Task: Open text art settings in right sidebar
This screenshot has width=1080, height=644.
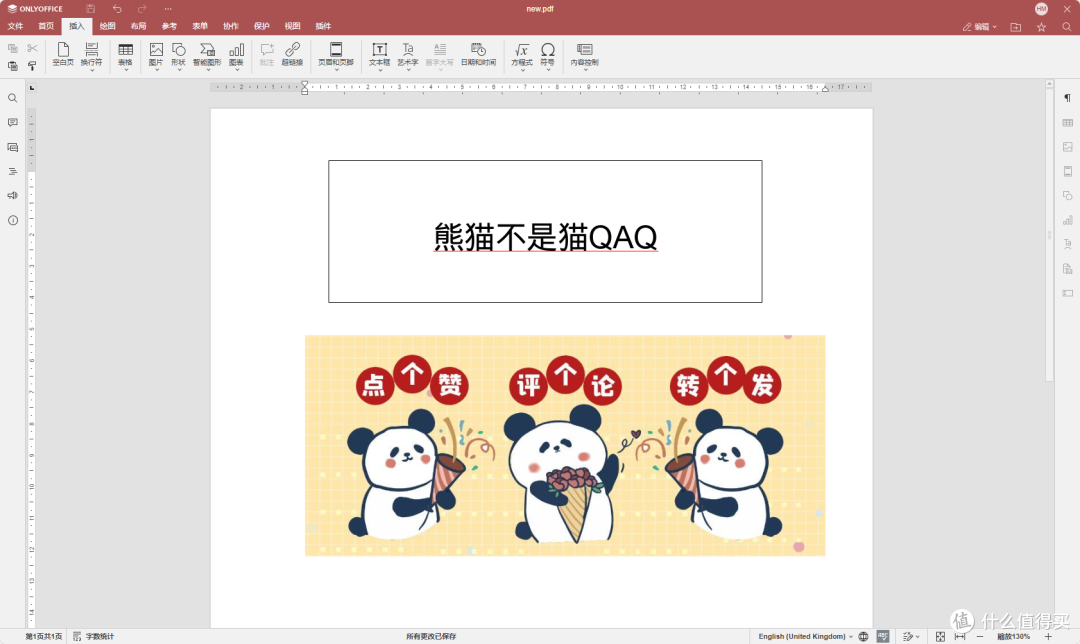Action: pyautogui.click(x=1068, y=244)
